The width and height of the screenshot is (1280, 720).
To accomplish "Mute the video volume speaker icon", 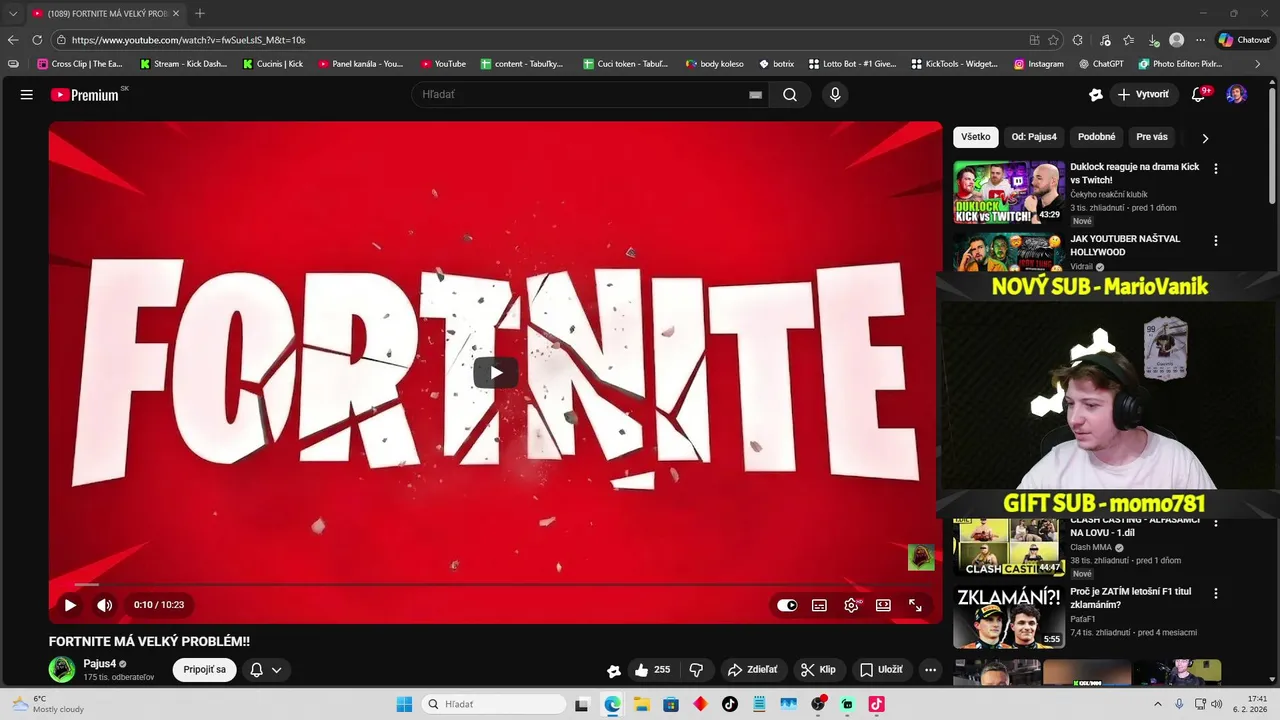I will click(x=104, y=605).
